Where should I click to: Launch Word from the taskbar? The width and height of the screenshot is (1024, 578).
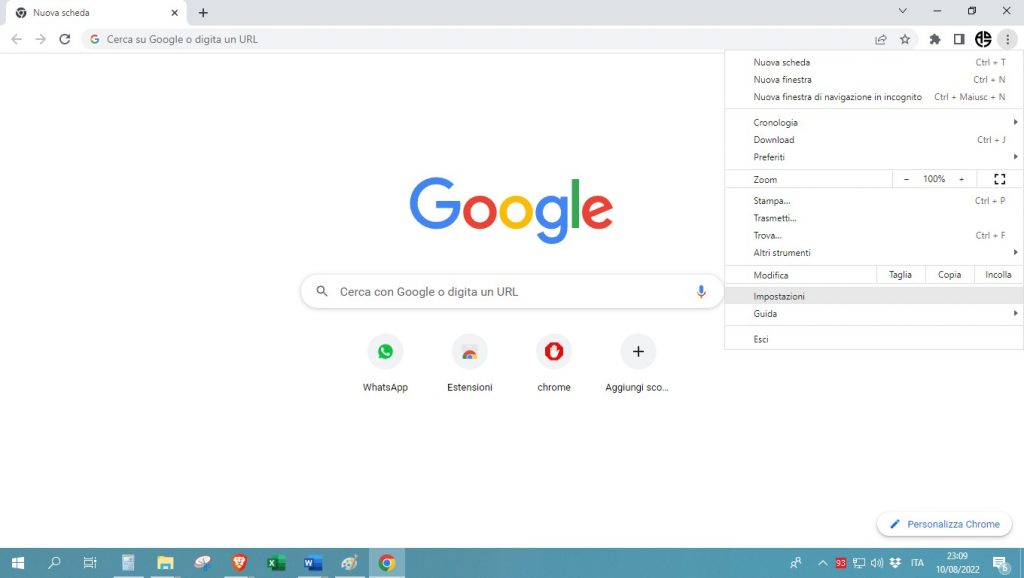click(x=312, y=562)
